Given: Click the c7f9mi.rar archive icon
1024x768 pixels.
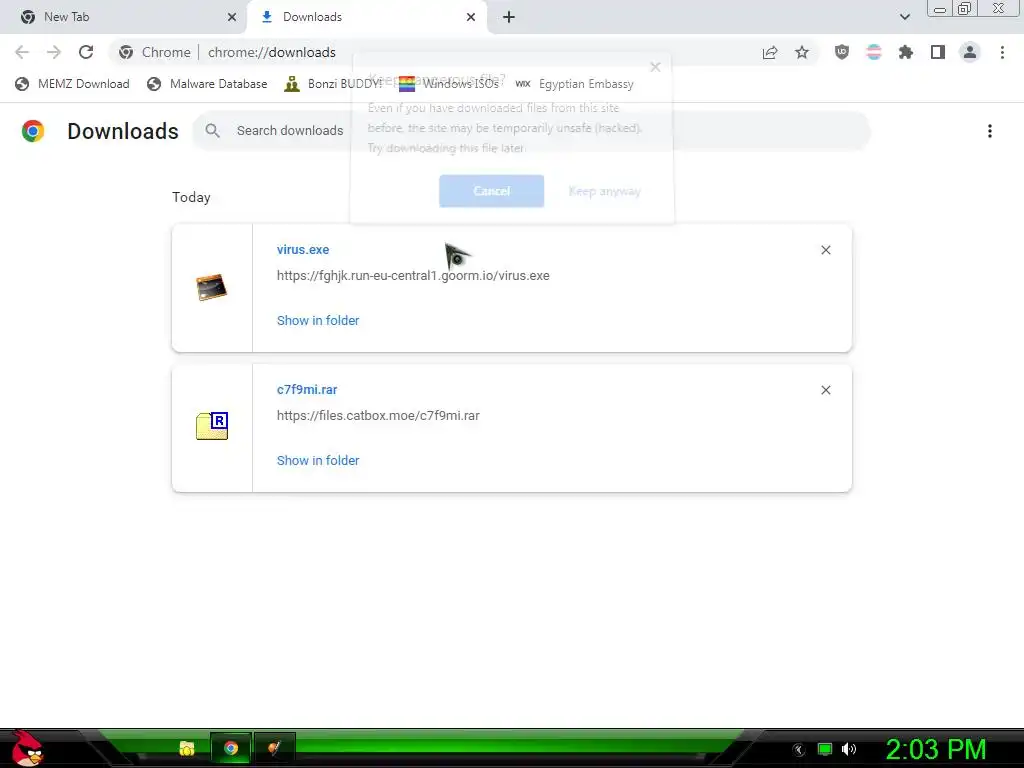Looking at the screenshot, I should (212, 426).
